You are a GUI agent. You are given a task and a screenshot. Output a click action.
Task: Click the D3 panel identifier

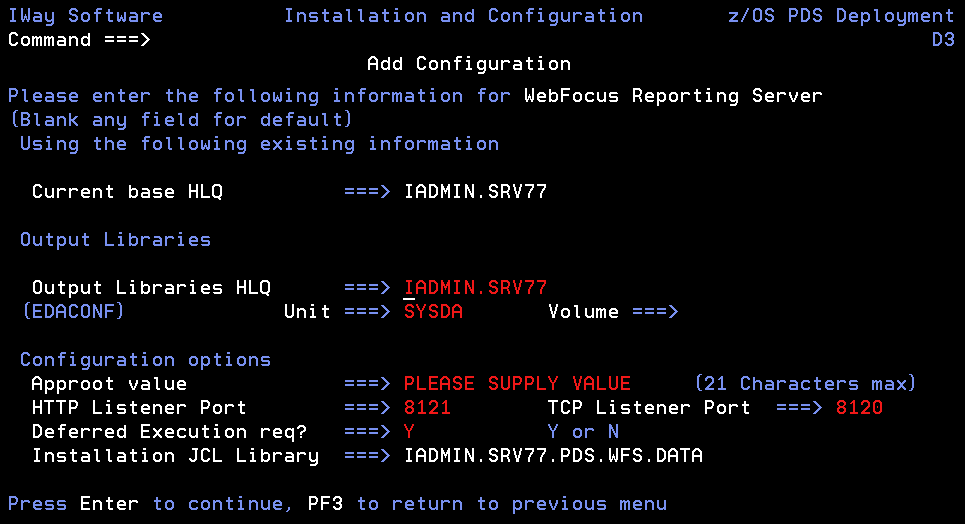click(x=943, y=40)
